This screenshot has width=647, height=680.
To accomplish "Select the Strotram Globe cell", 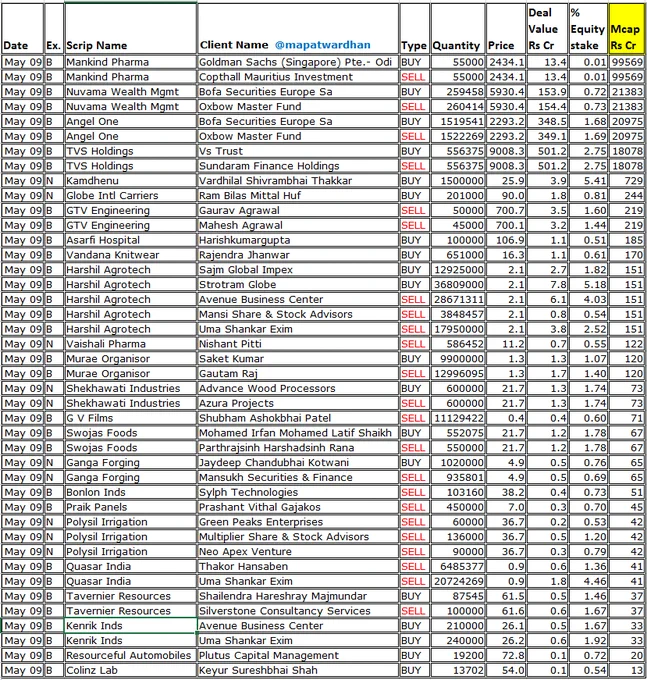I will pyautogui.click(x=298, y=284).
